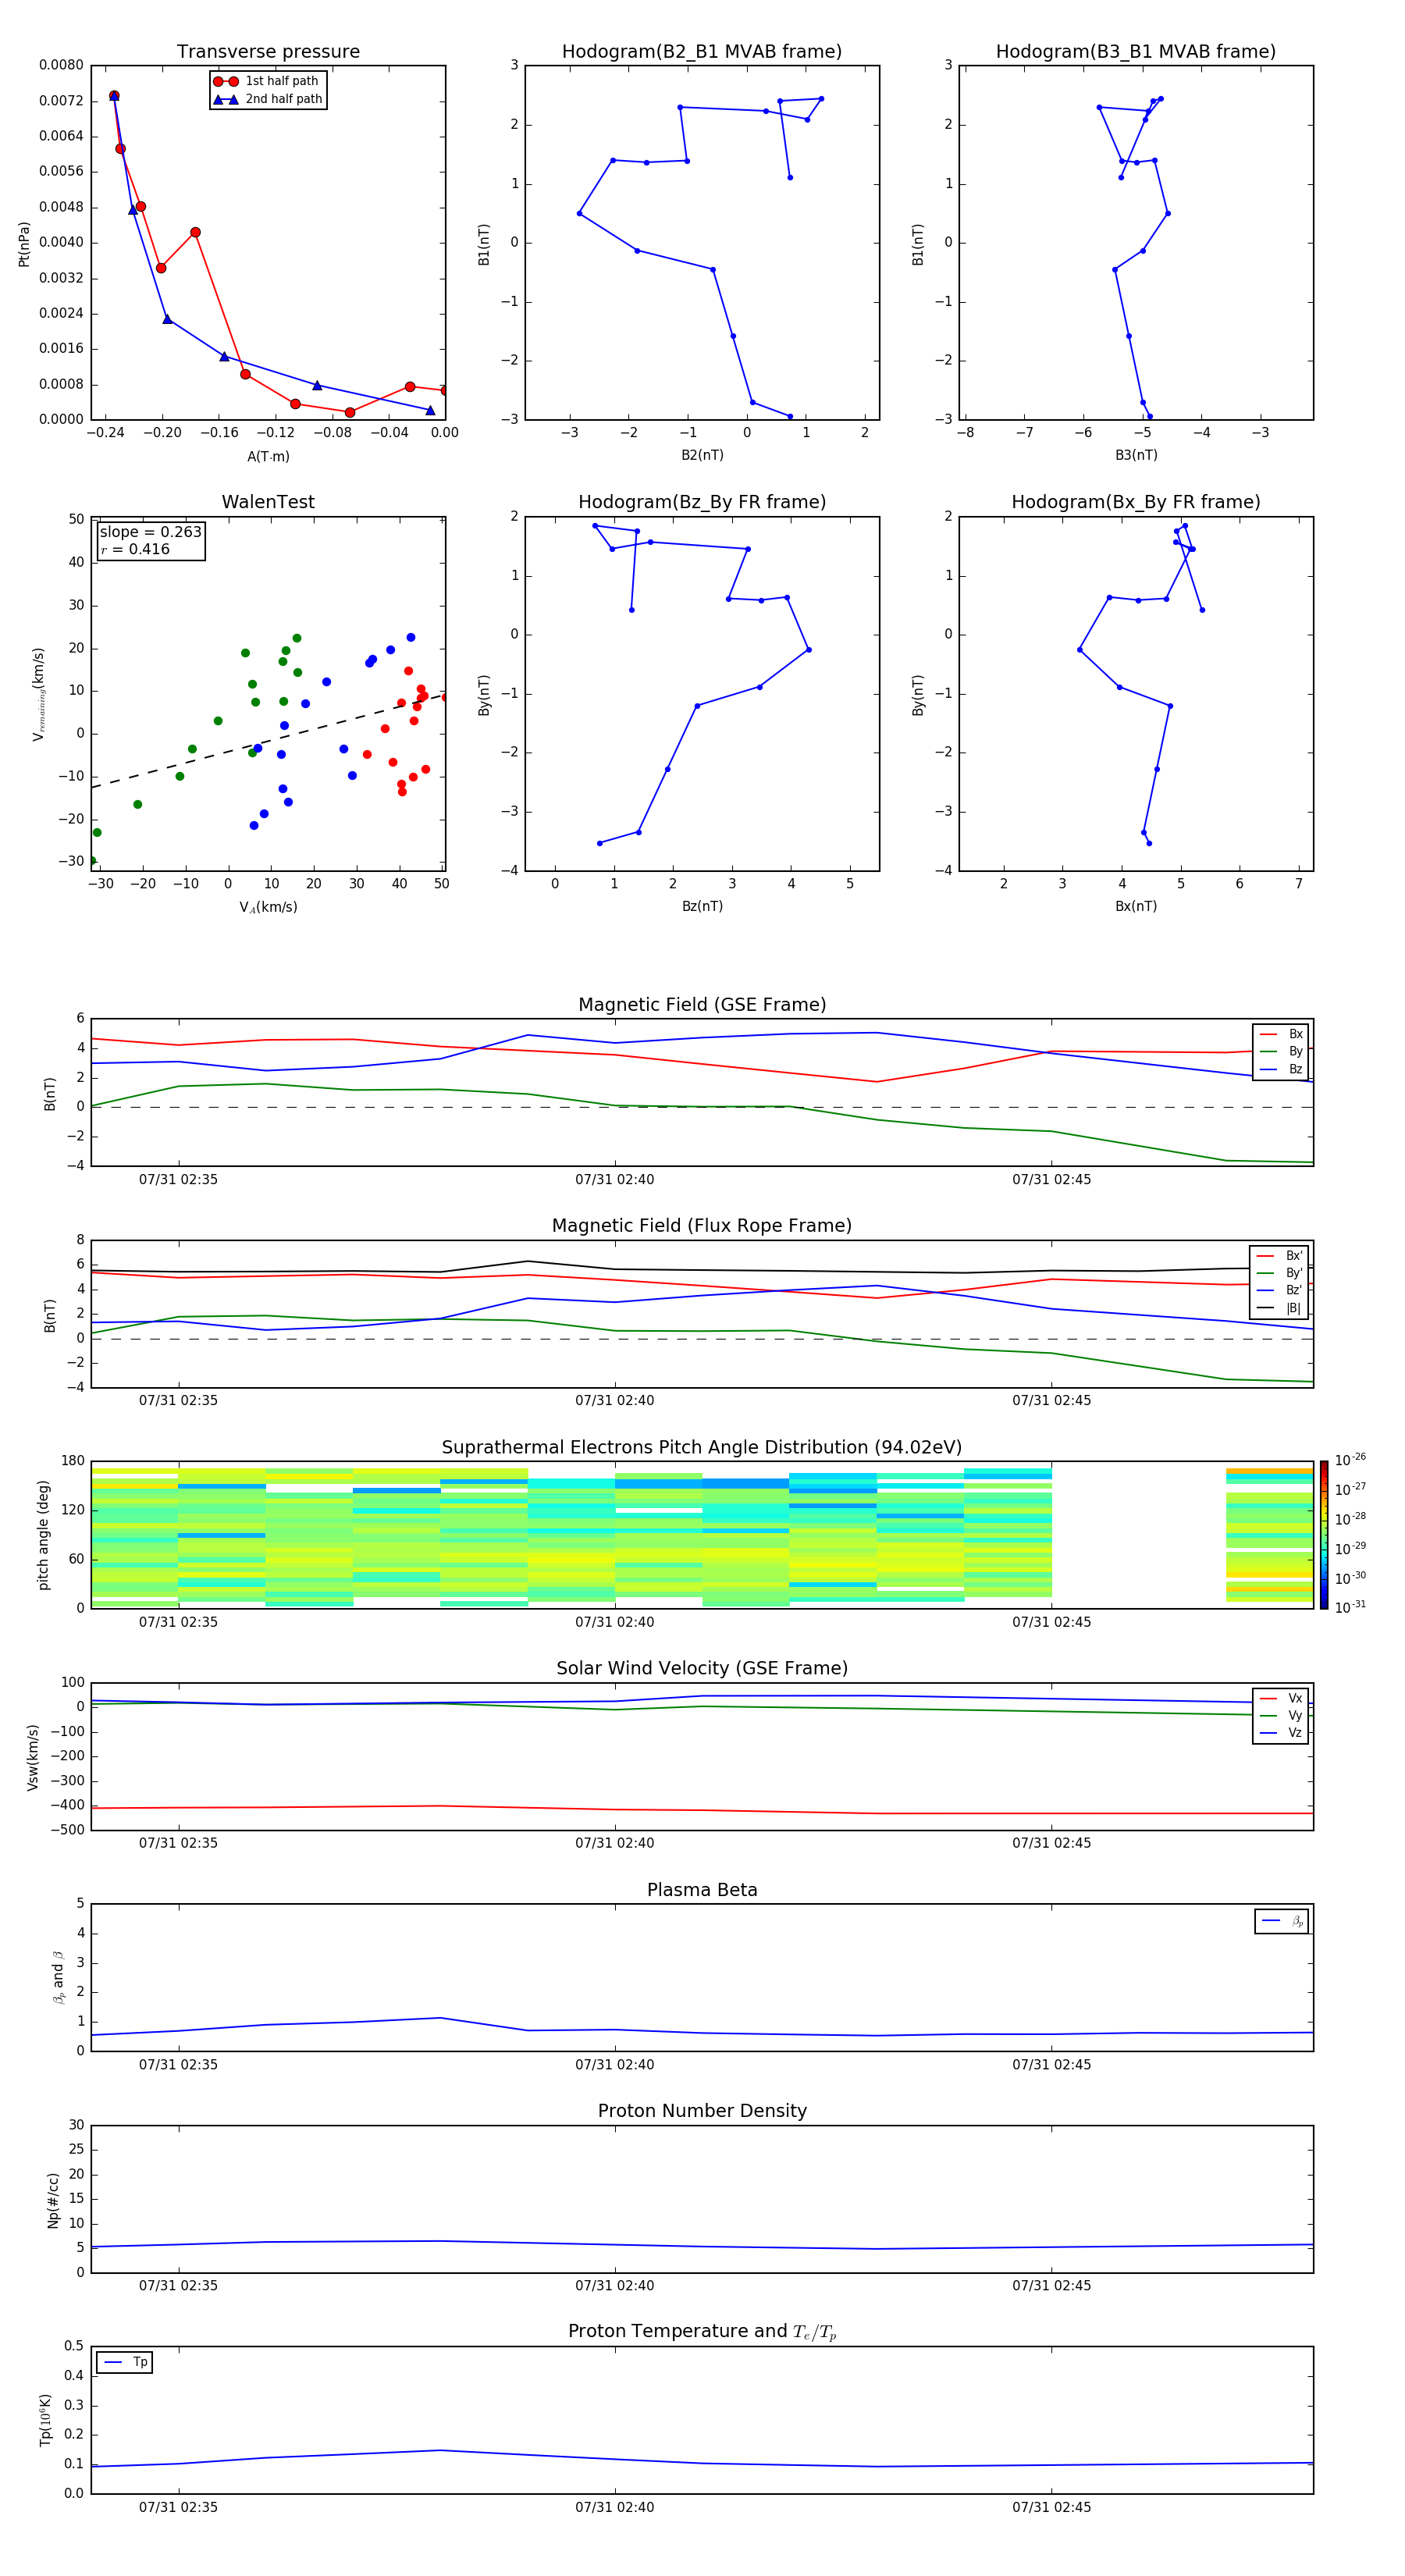
Task: Click the 'WalenTest' plot title
Action: click(x=268, y=502)
